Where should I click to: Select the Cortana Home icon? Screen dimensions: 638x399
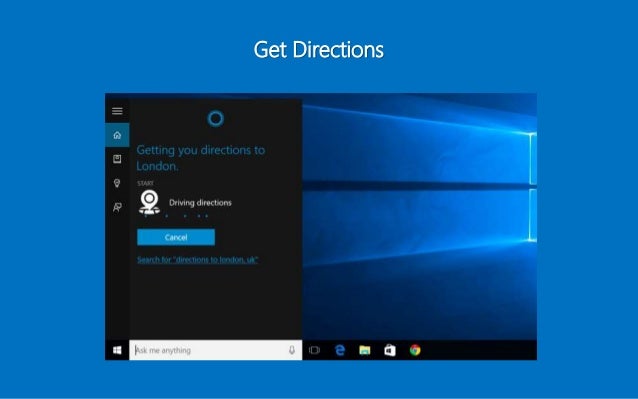[117, 135]
